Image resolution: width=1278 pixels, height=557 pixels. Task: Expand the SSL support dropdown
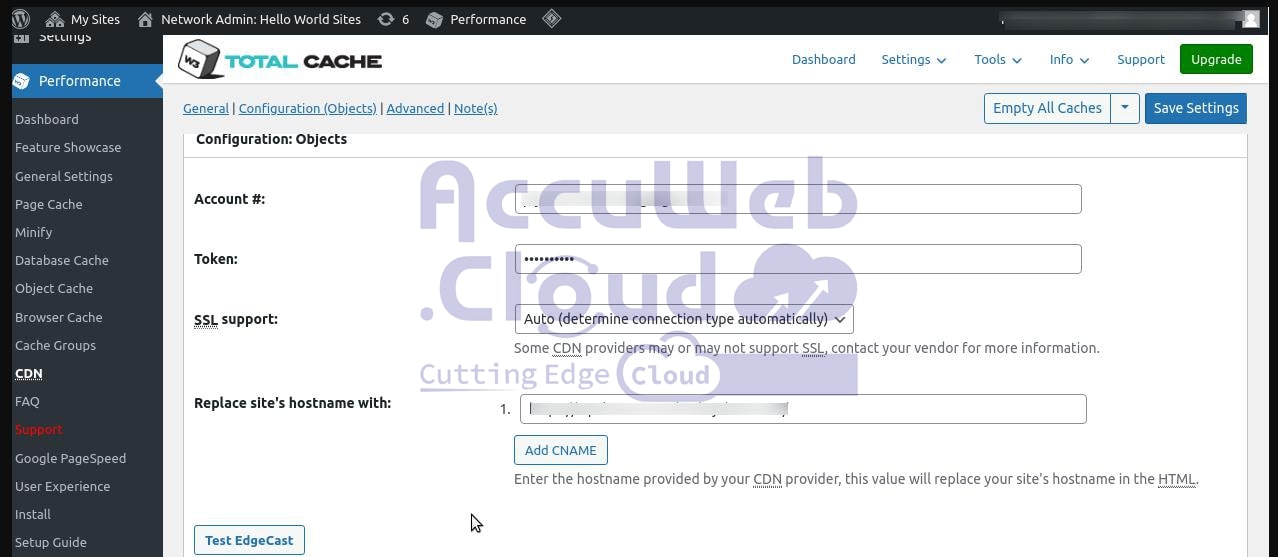coord(683,319)
